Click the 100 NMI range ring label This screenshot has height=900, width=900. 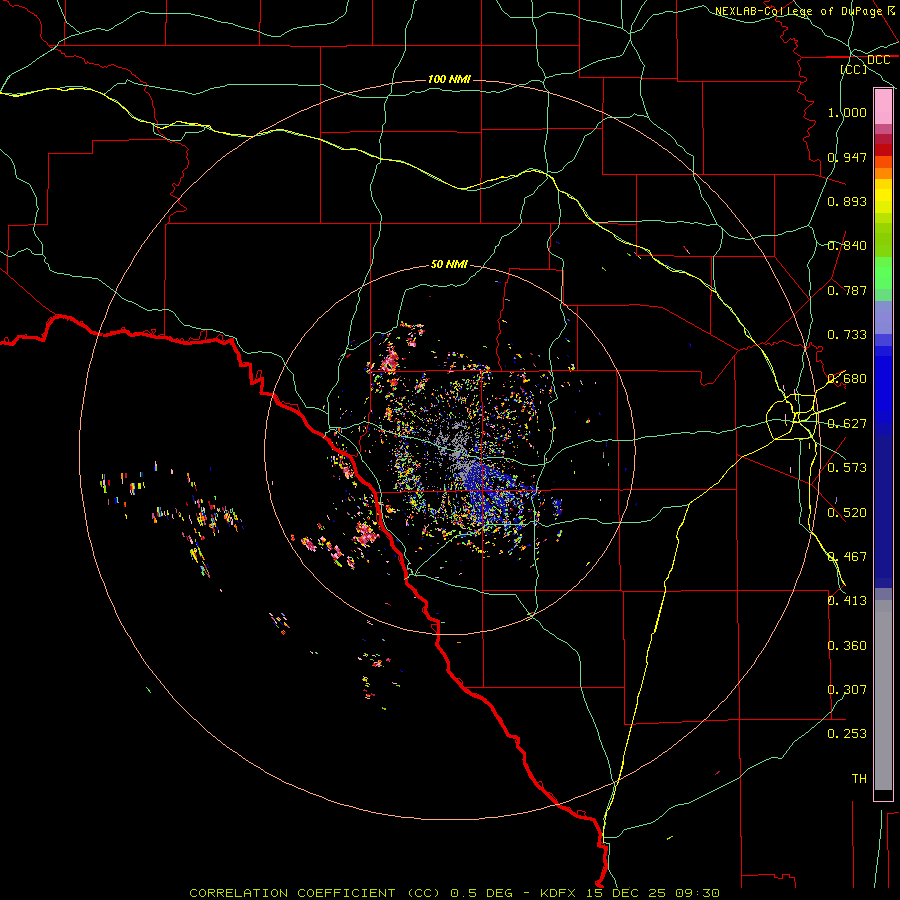tap(449, 79)
